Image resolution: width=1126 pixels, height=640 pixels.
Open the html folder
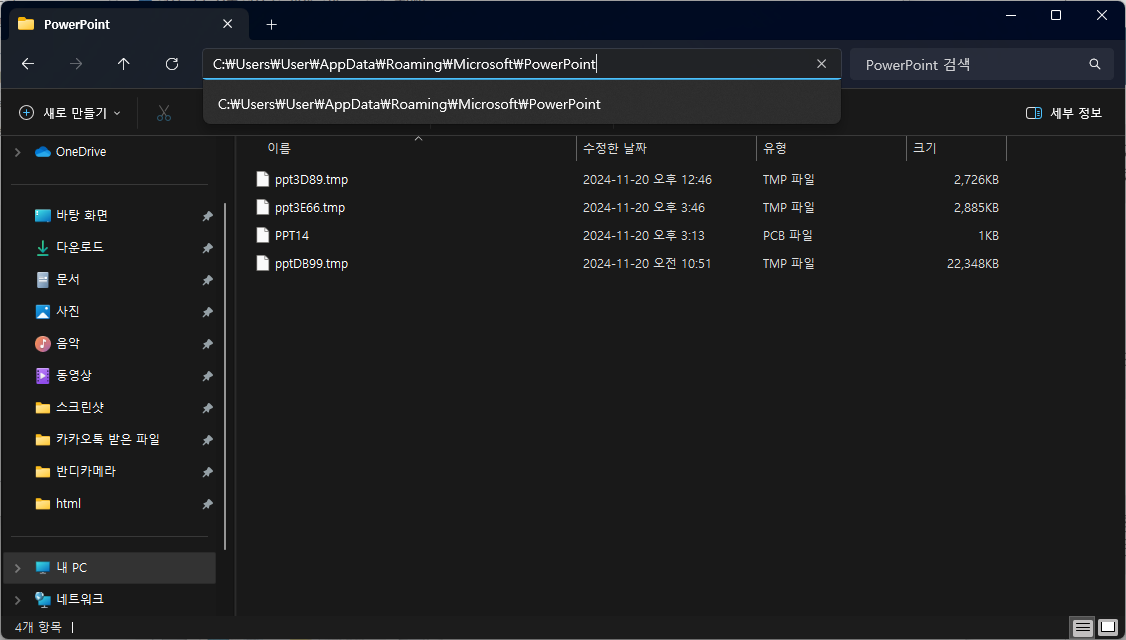click(68, 504)
